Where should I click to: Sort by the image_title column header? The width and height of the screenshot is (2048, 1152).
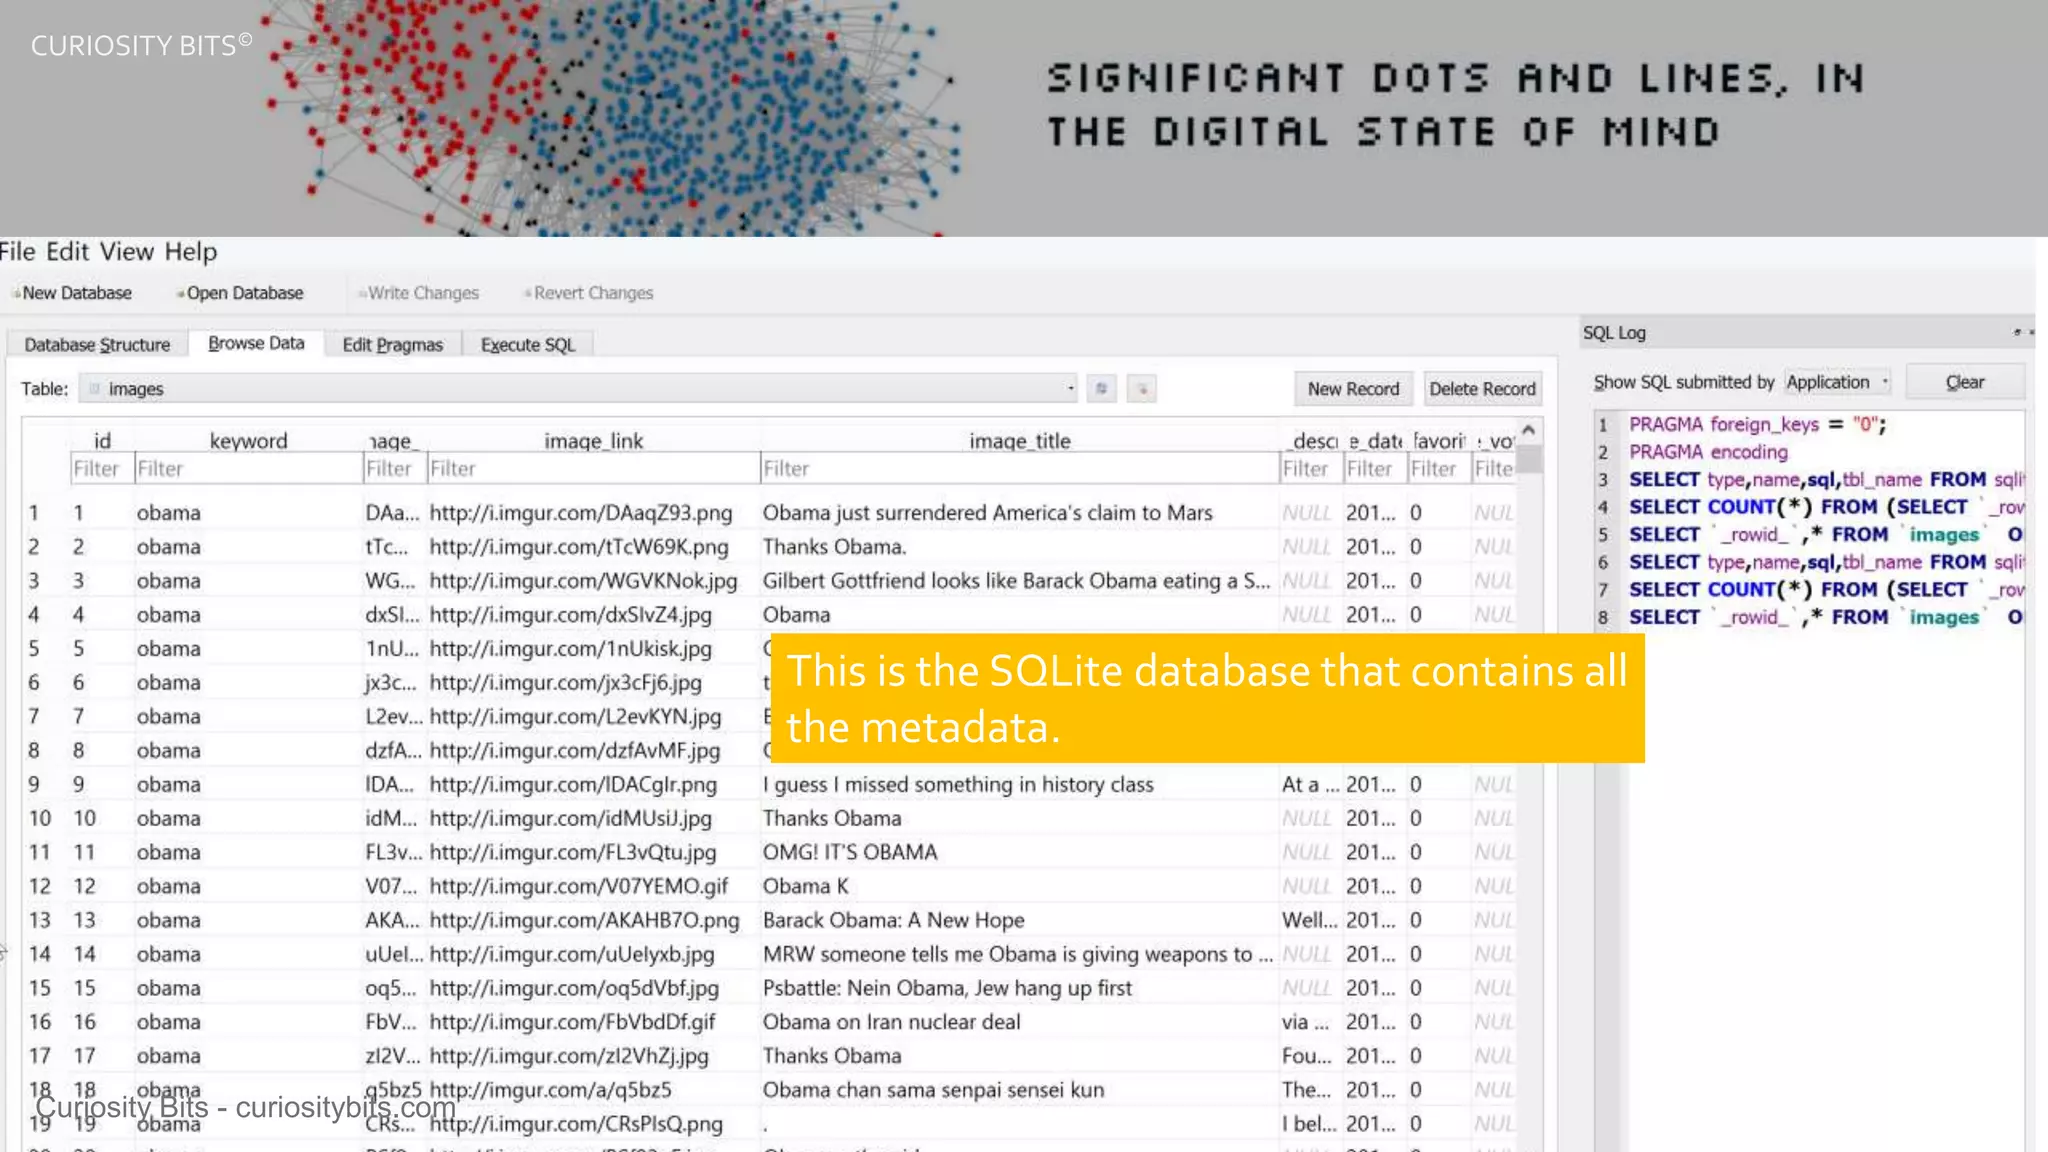click(x=1019, y=440)
